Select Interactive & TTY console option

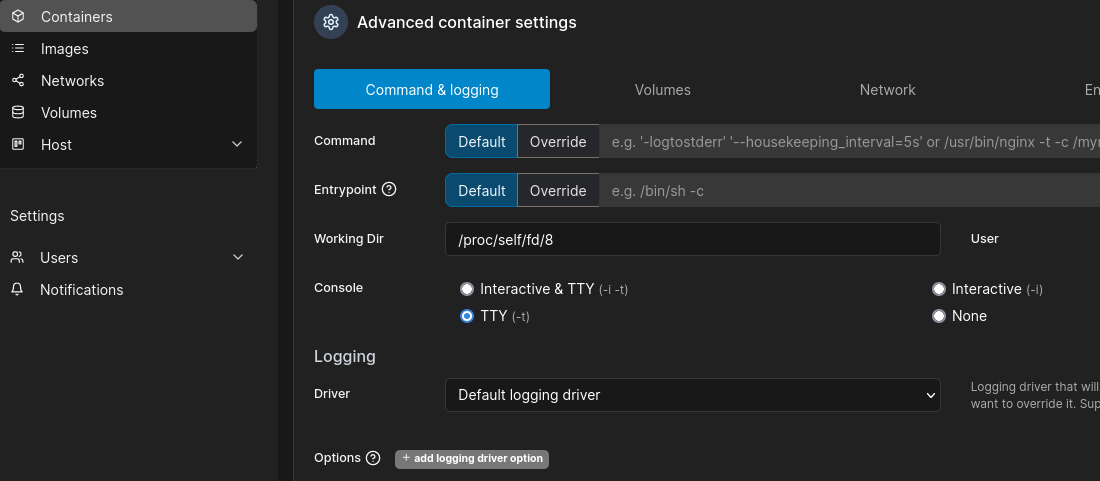tap(466, 289)
